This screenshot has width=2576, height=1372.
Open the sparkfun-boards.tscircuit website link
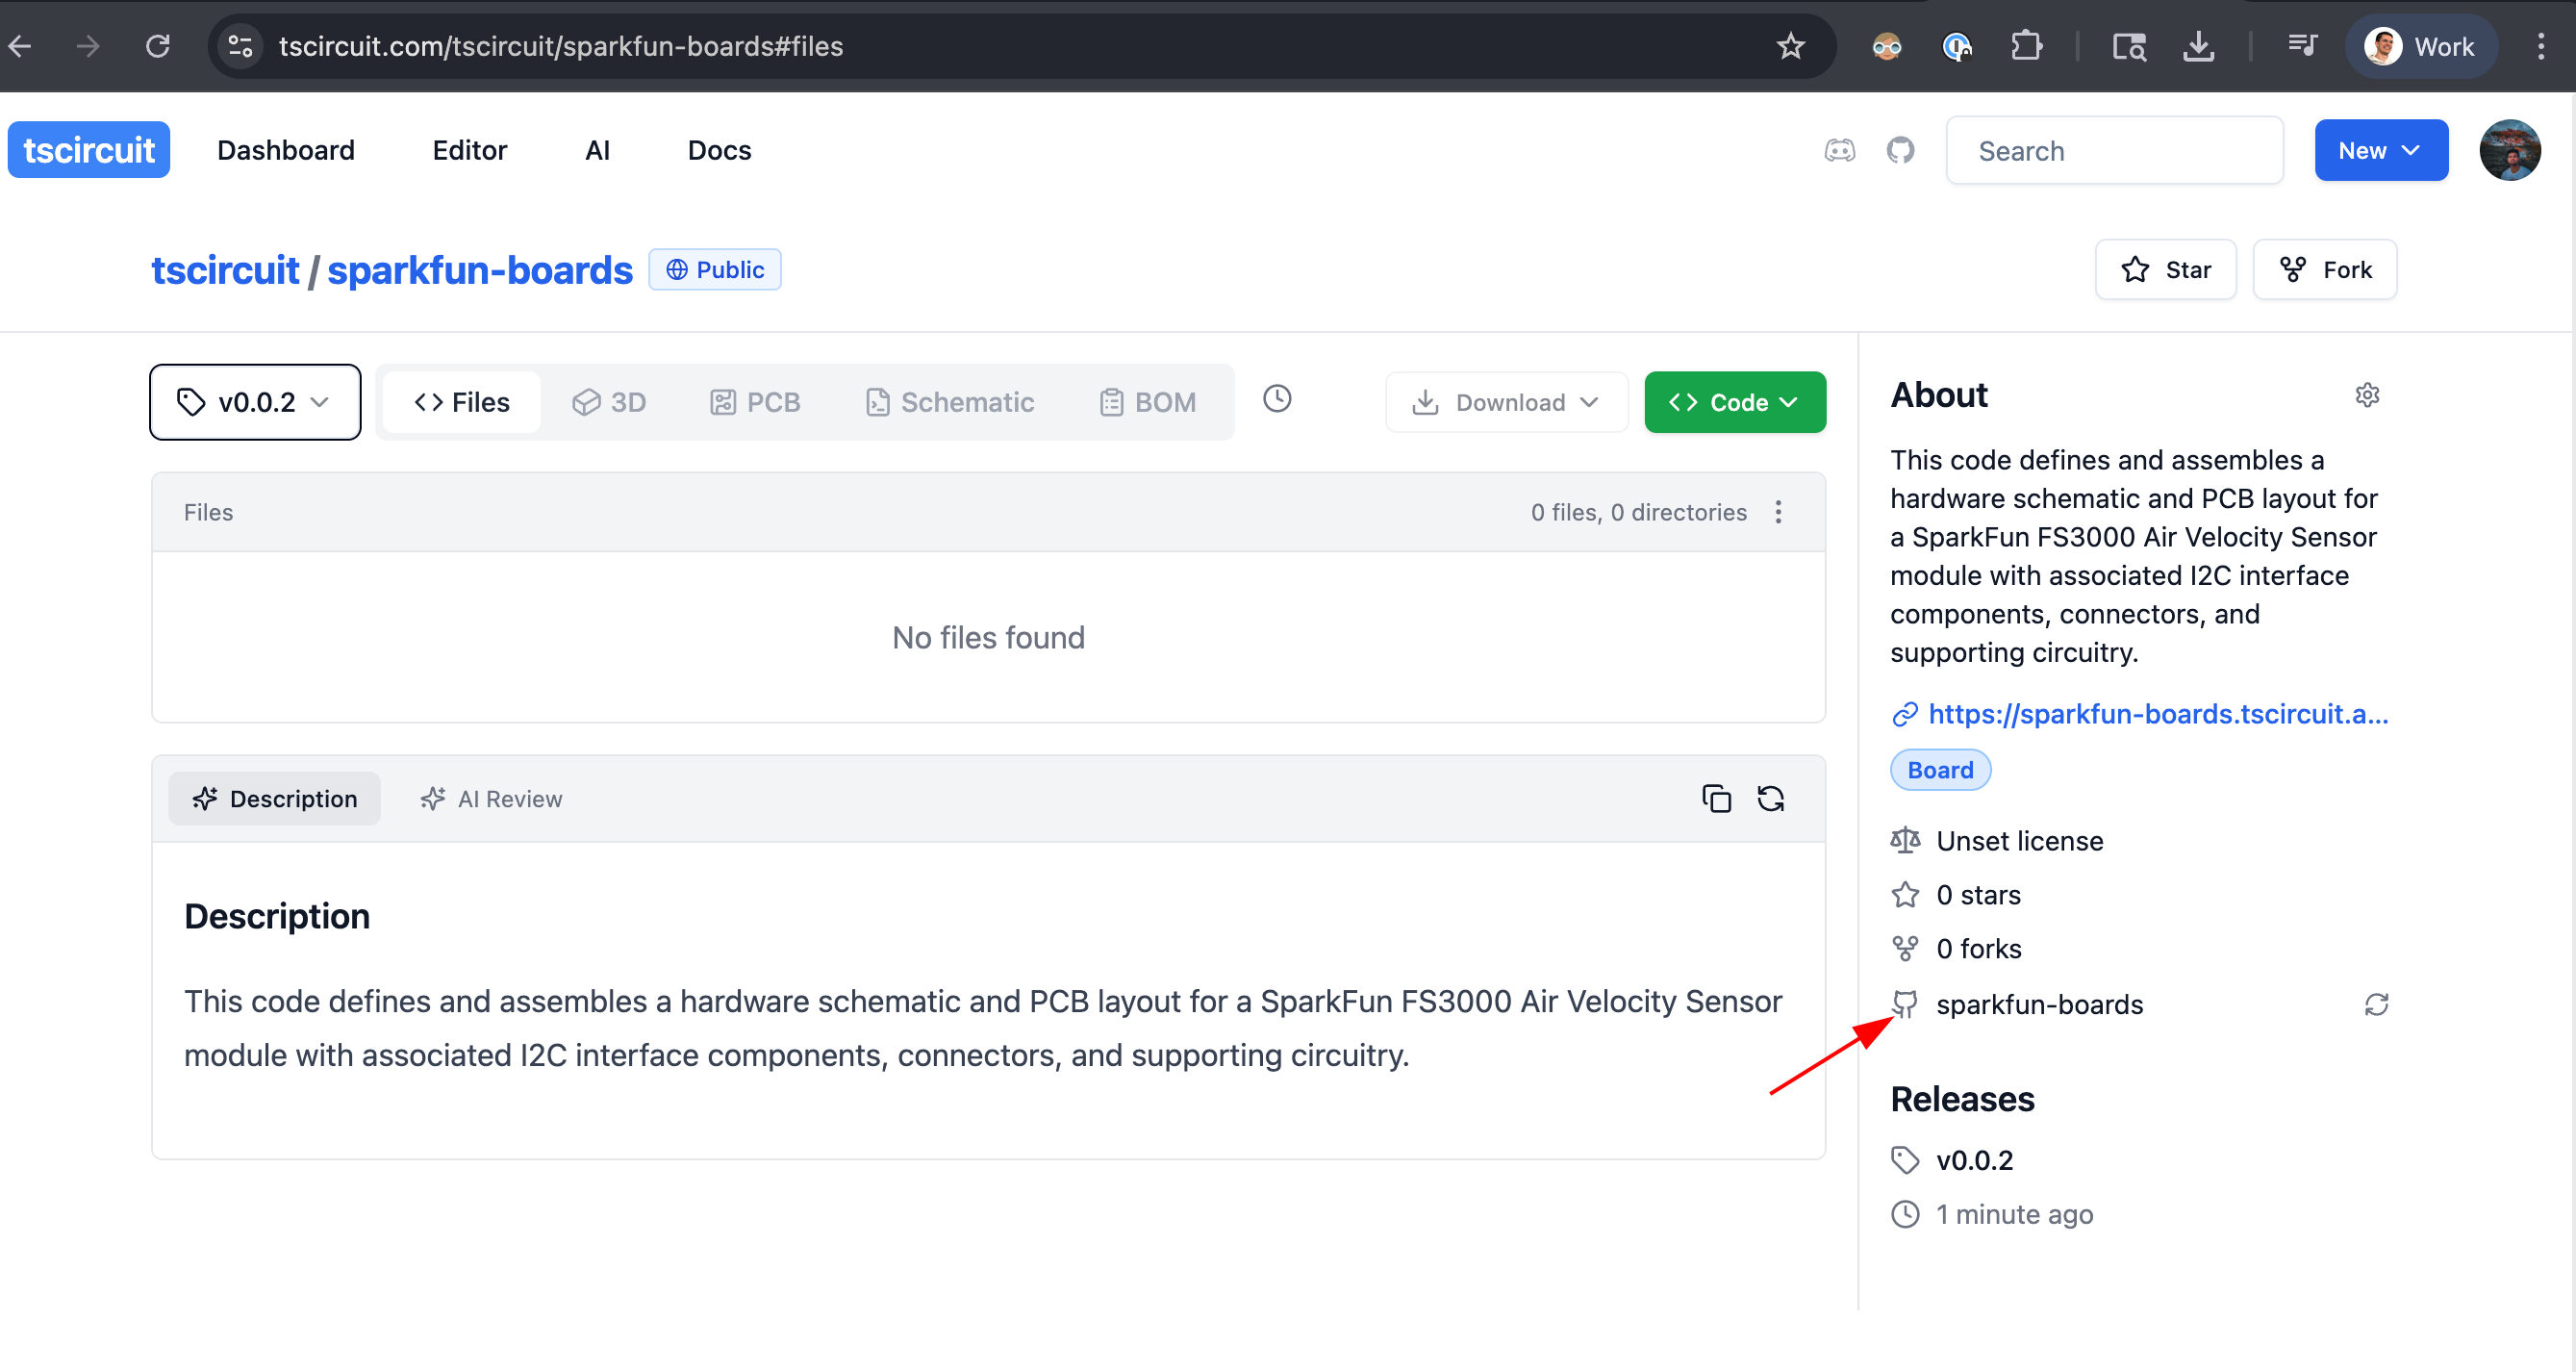pyautogui.click(x=2157, y=713)
